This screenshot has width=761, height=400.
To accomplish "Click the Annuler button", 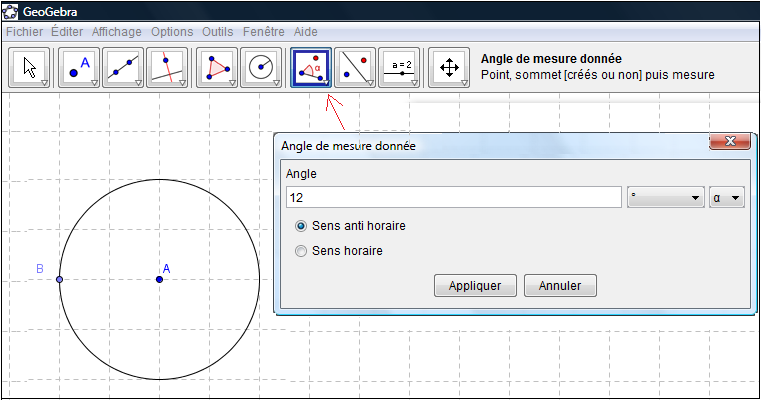I will coord(560,285).
